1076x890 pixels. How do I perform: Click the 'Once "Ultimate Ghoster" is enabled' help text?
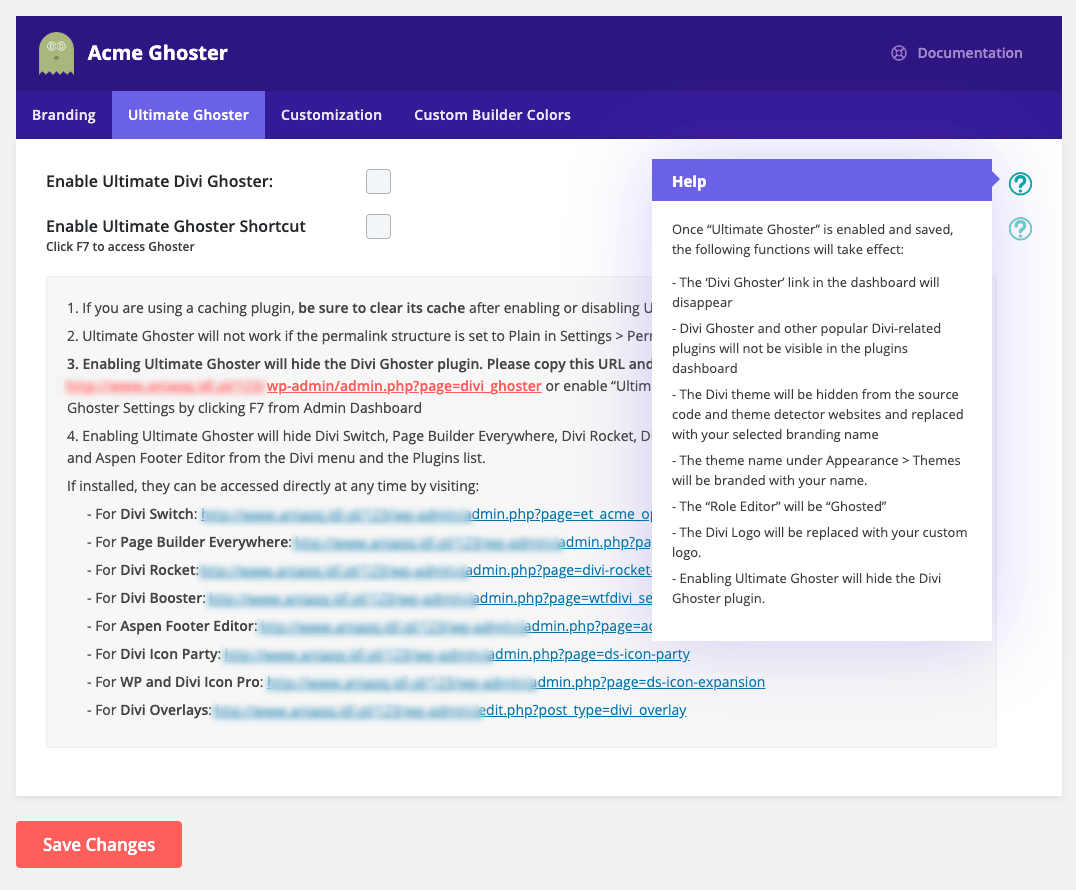click(x=812, y=239)
